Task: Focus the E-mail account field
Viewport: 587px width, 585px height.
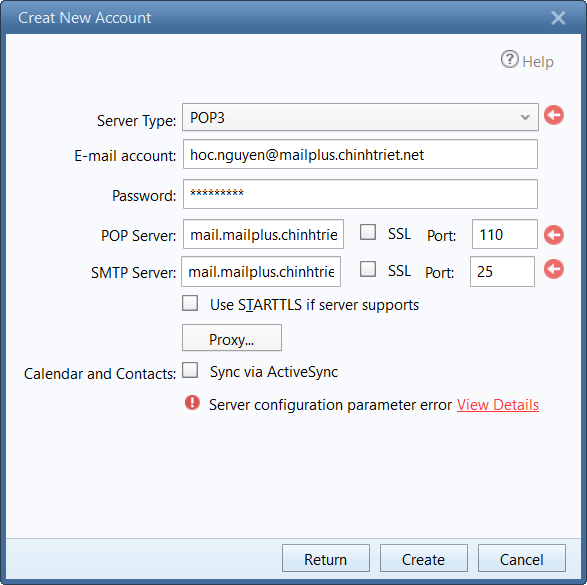Action: [x=360, y=154]
